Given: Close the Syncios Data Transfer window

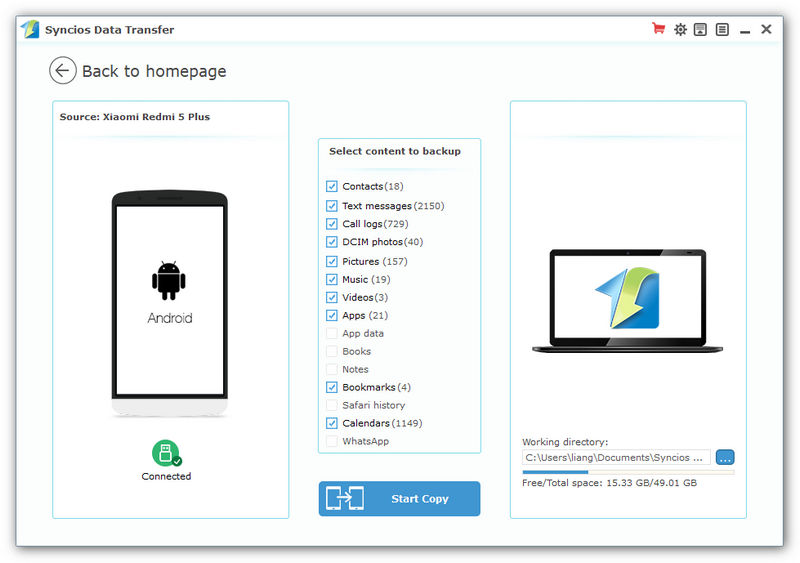Looking at the screenshot, I should [x=766, y=29].
